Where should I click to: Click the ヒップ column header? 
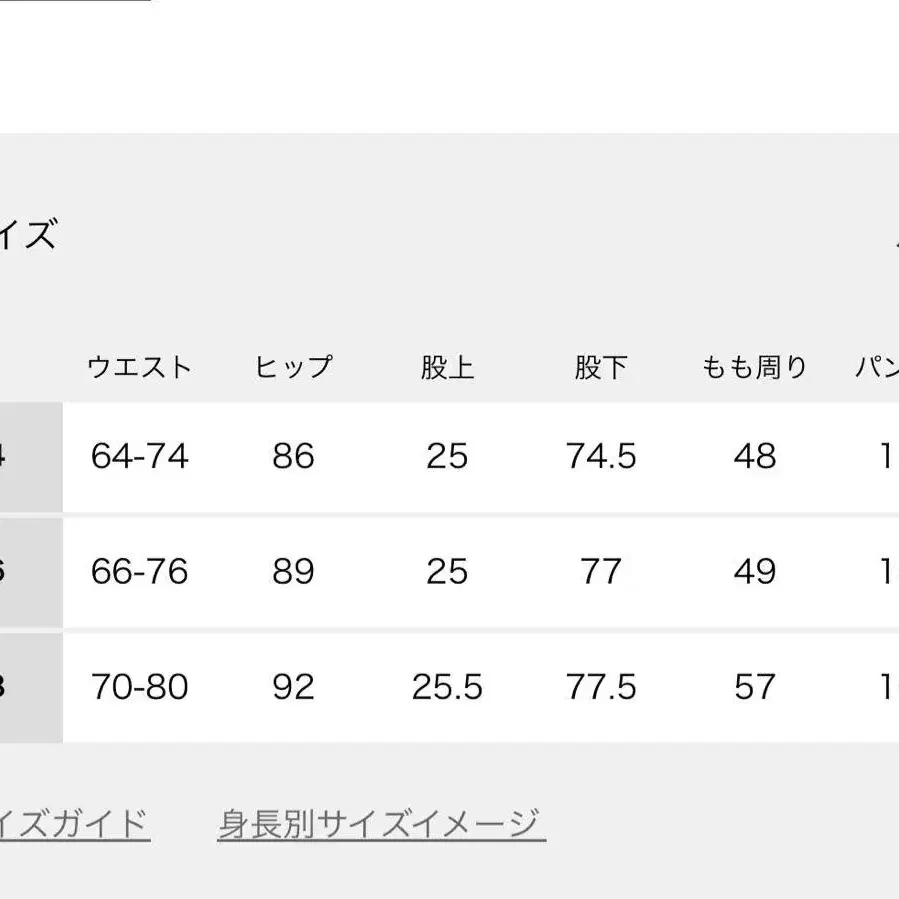[293, 368]
